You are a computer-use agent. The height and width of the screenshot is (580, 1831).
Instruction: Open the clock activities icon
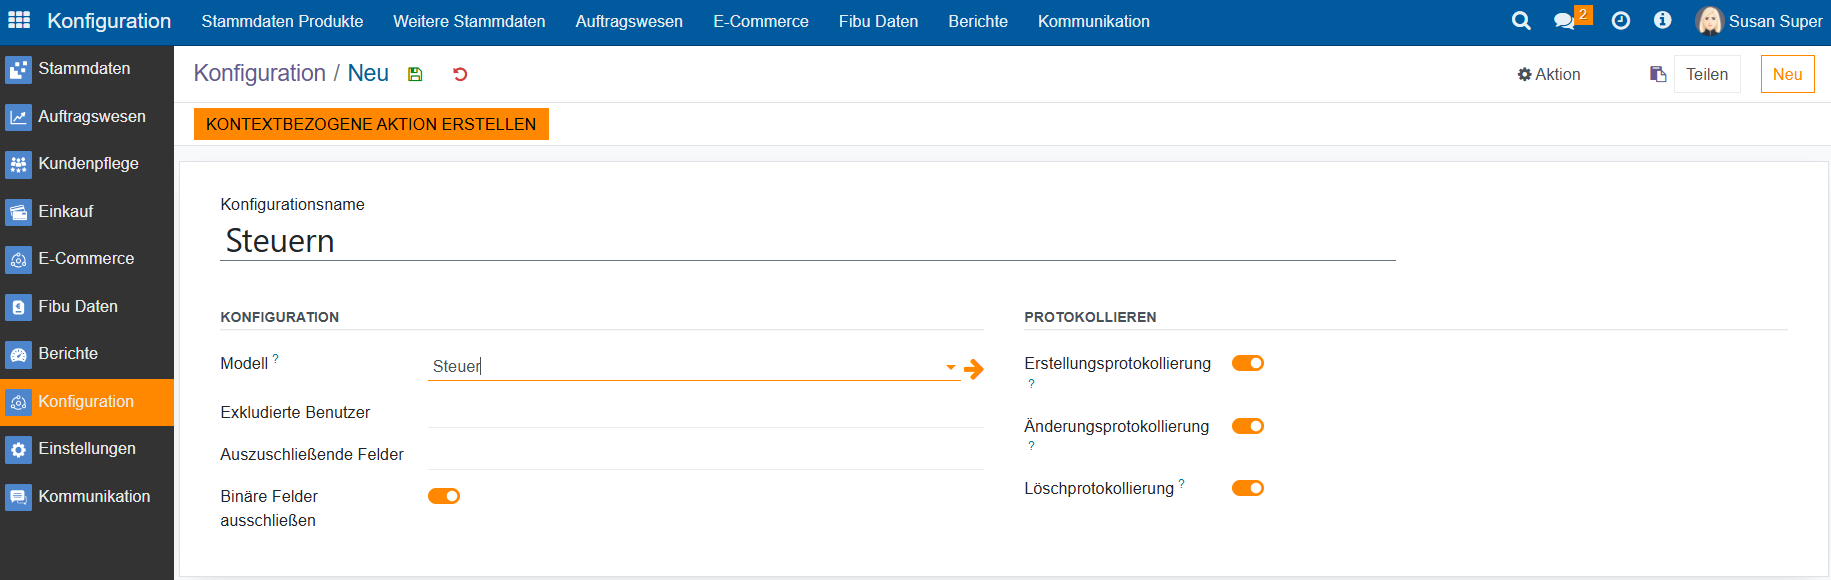click(1621, 21)
